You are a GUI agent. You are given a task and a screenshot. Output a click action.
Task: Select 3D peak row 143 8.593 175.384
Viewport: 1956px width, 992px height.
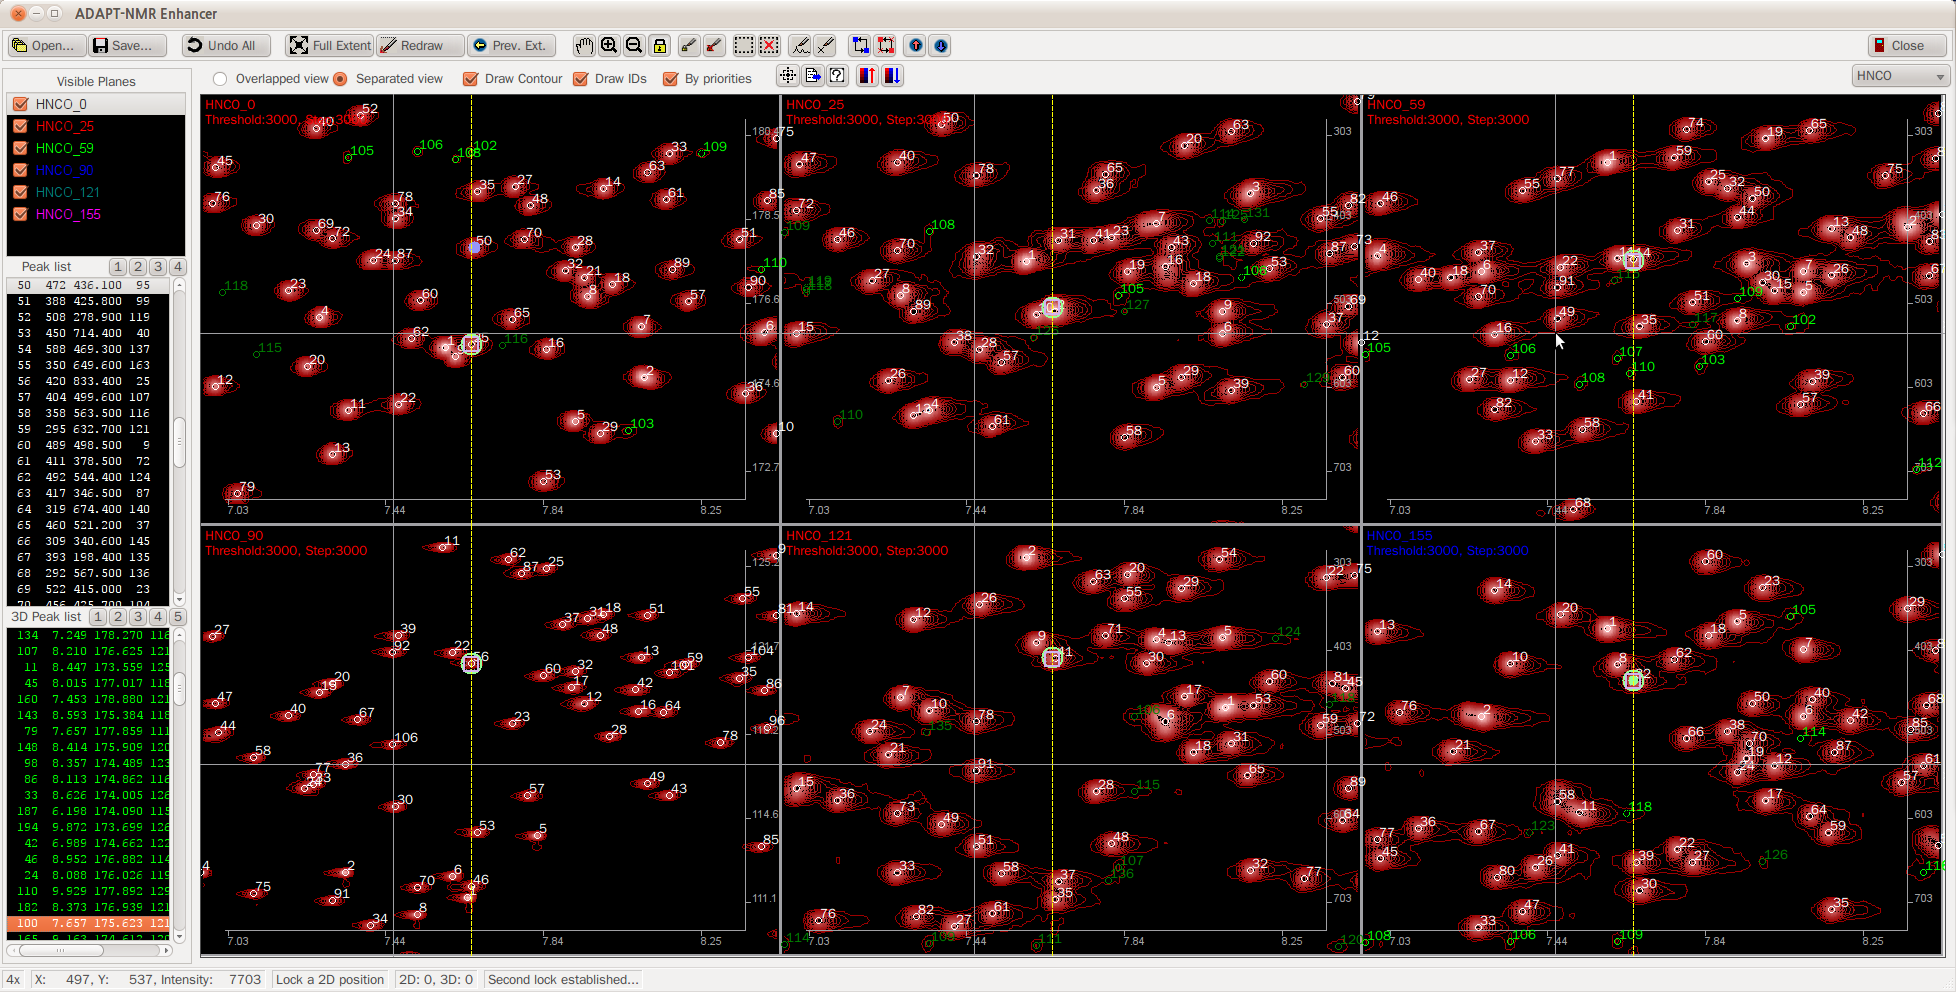click(89, 715)
